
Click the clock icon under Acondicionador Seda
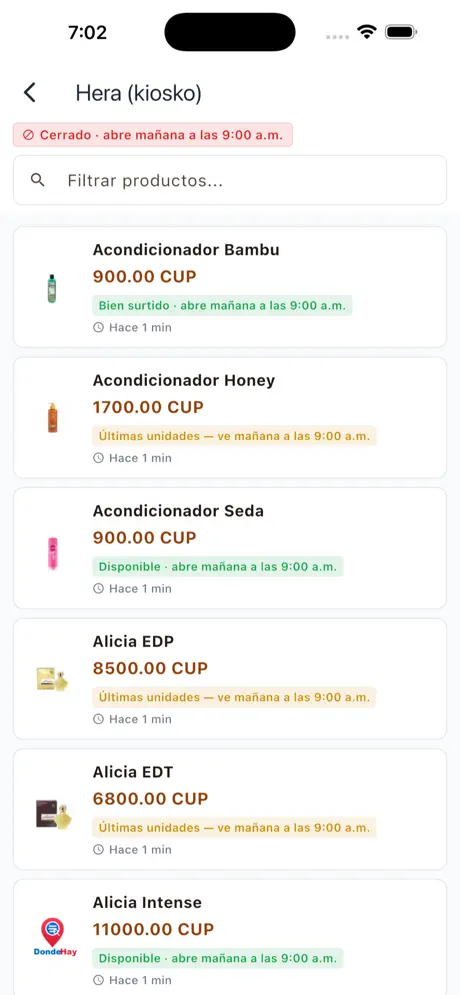pyautogui.click(x=98, y=588)
